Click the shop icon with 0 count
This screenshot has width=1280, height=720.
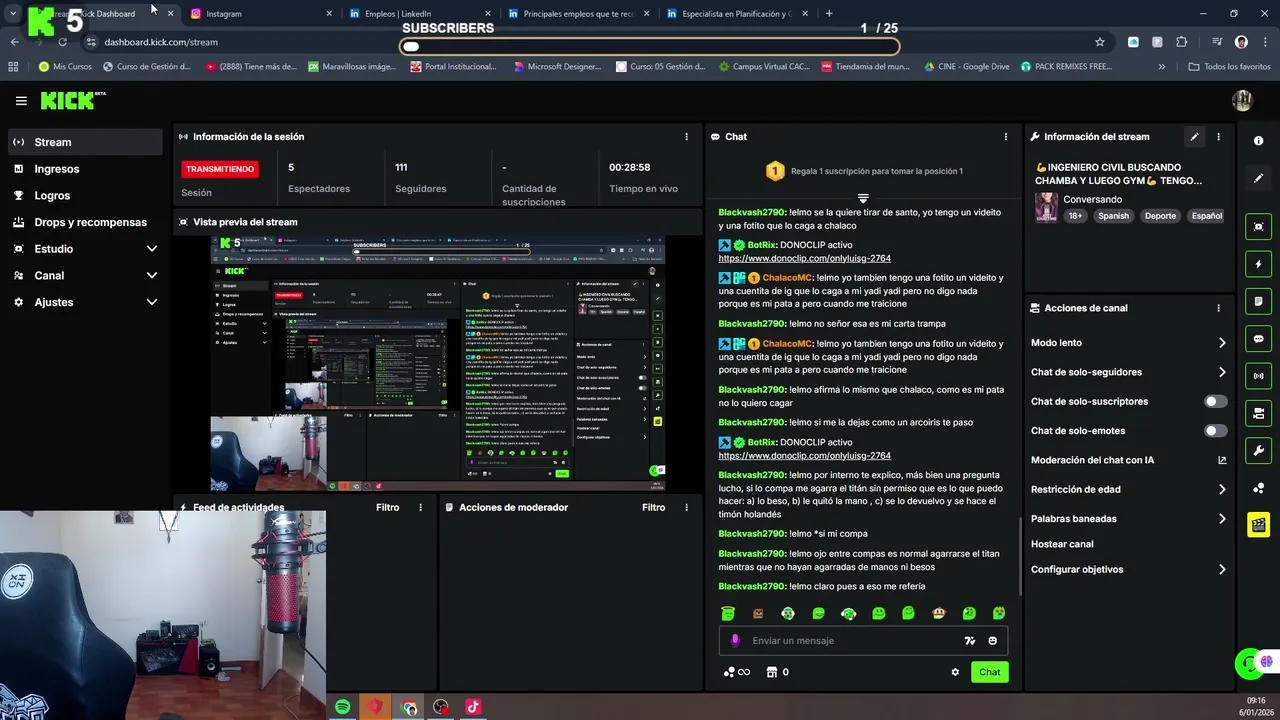click(777, 672)
